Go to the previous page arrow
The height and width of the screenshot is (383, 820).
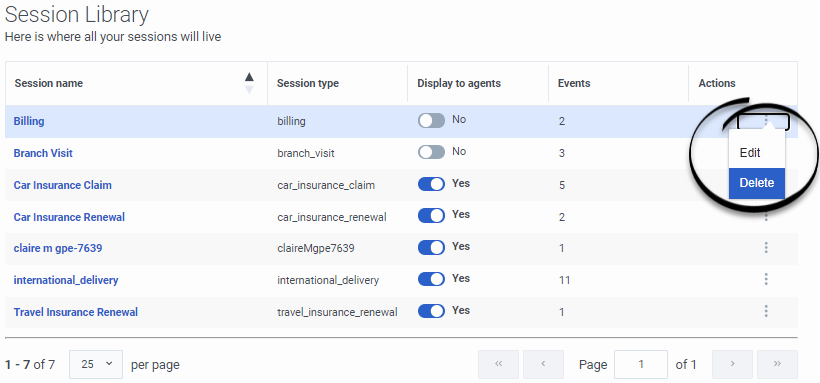coord(543,364)
